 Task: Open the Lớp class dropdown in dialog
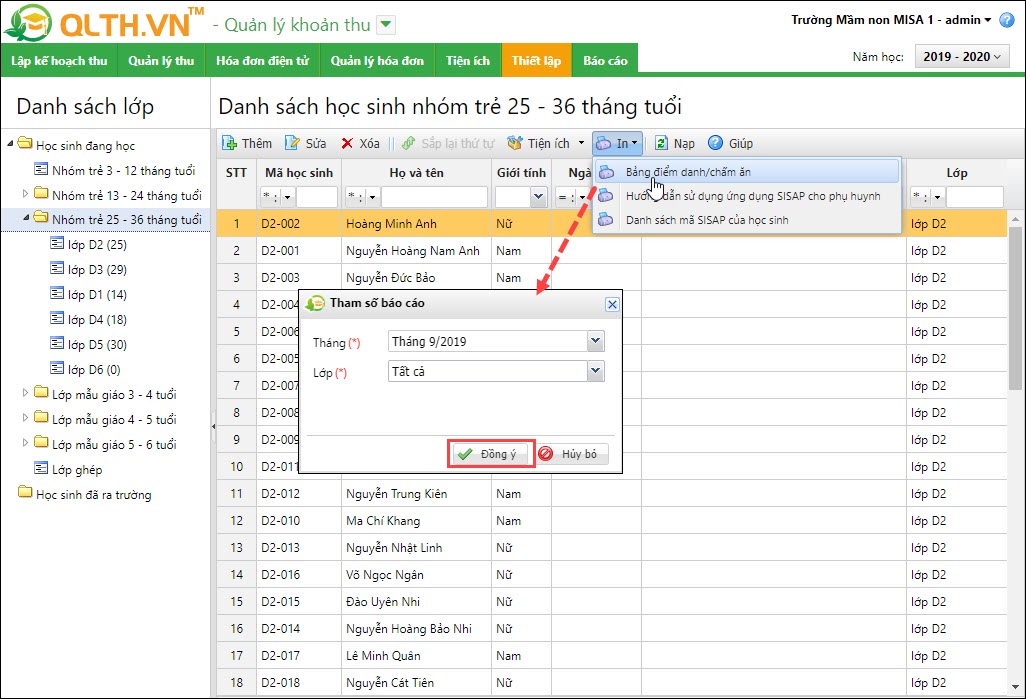pyautogui.click(x=596, y=372)
